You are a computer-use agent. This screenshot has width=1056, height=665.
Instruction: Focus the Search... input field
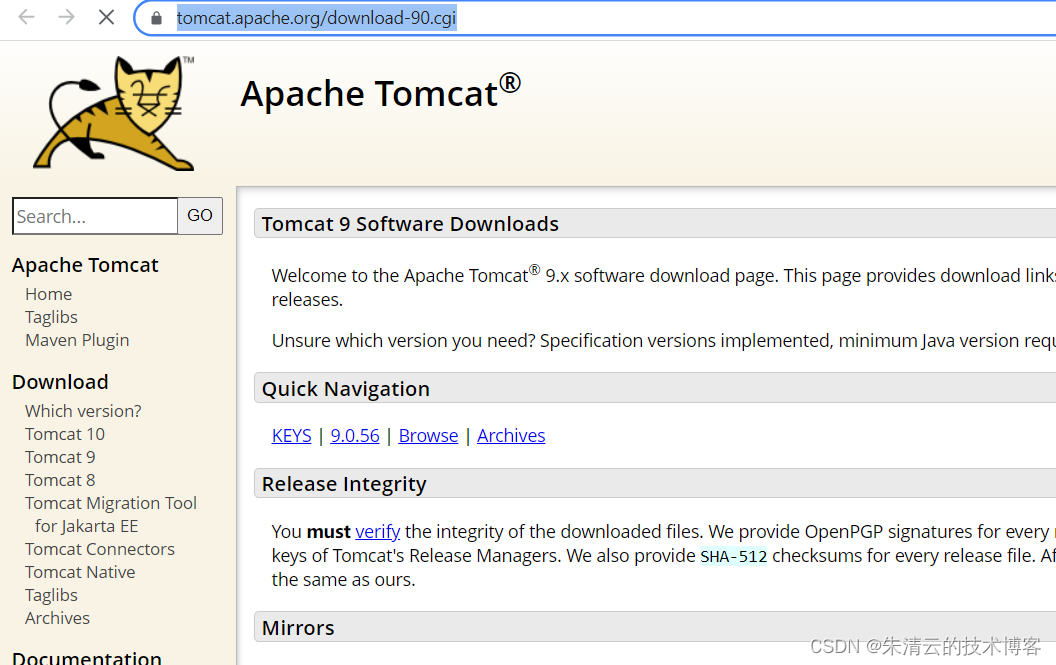[x=95, y=216]
